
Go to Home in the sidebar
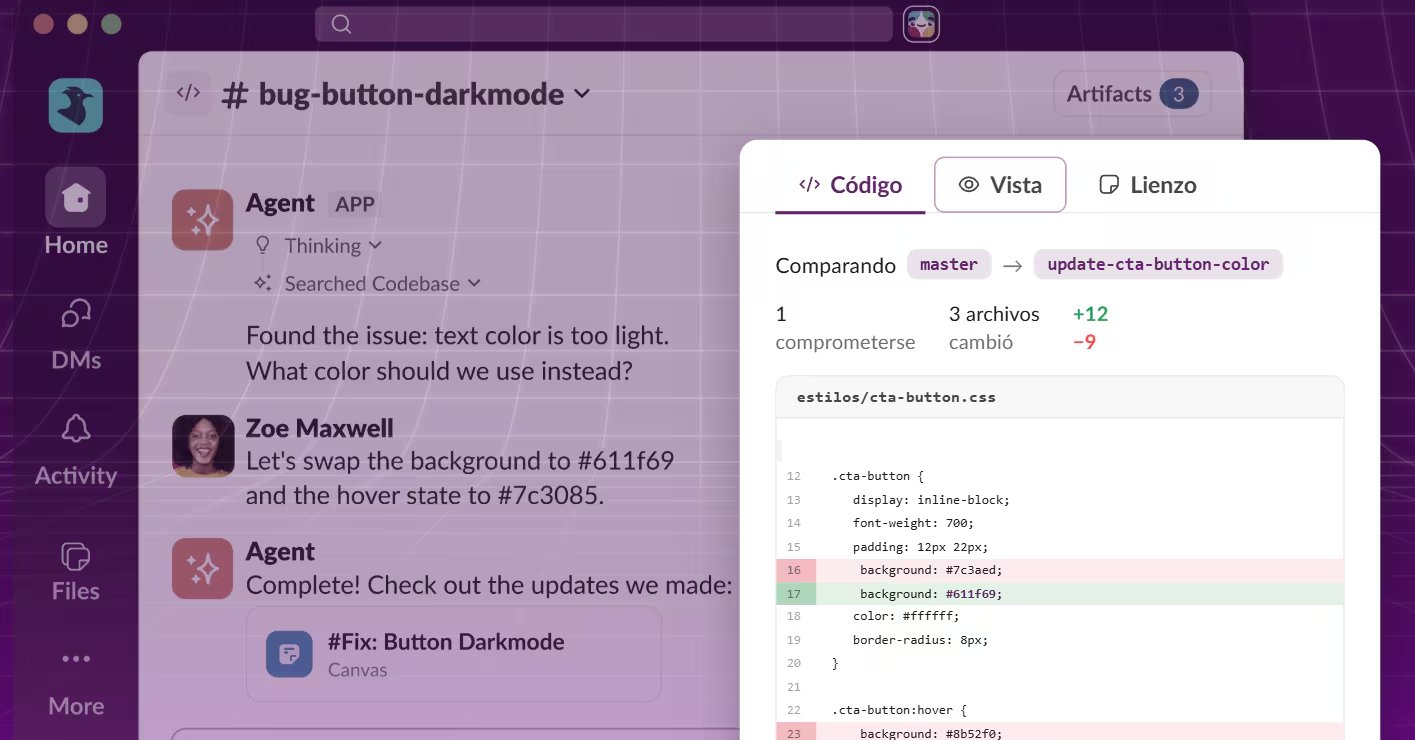(76, 213)
